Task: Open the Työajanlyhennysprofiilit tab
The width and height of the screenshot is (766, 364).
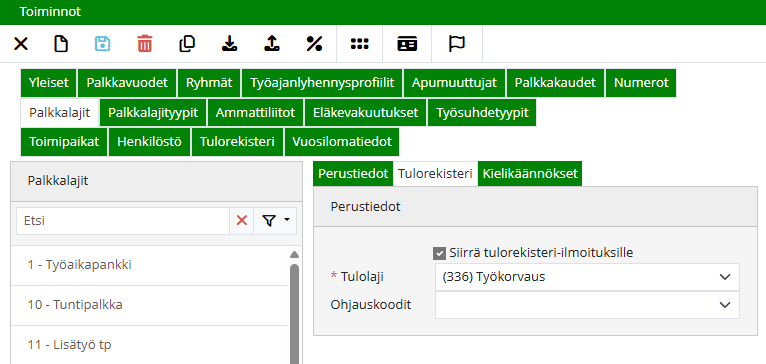Action: coord(322,83)
